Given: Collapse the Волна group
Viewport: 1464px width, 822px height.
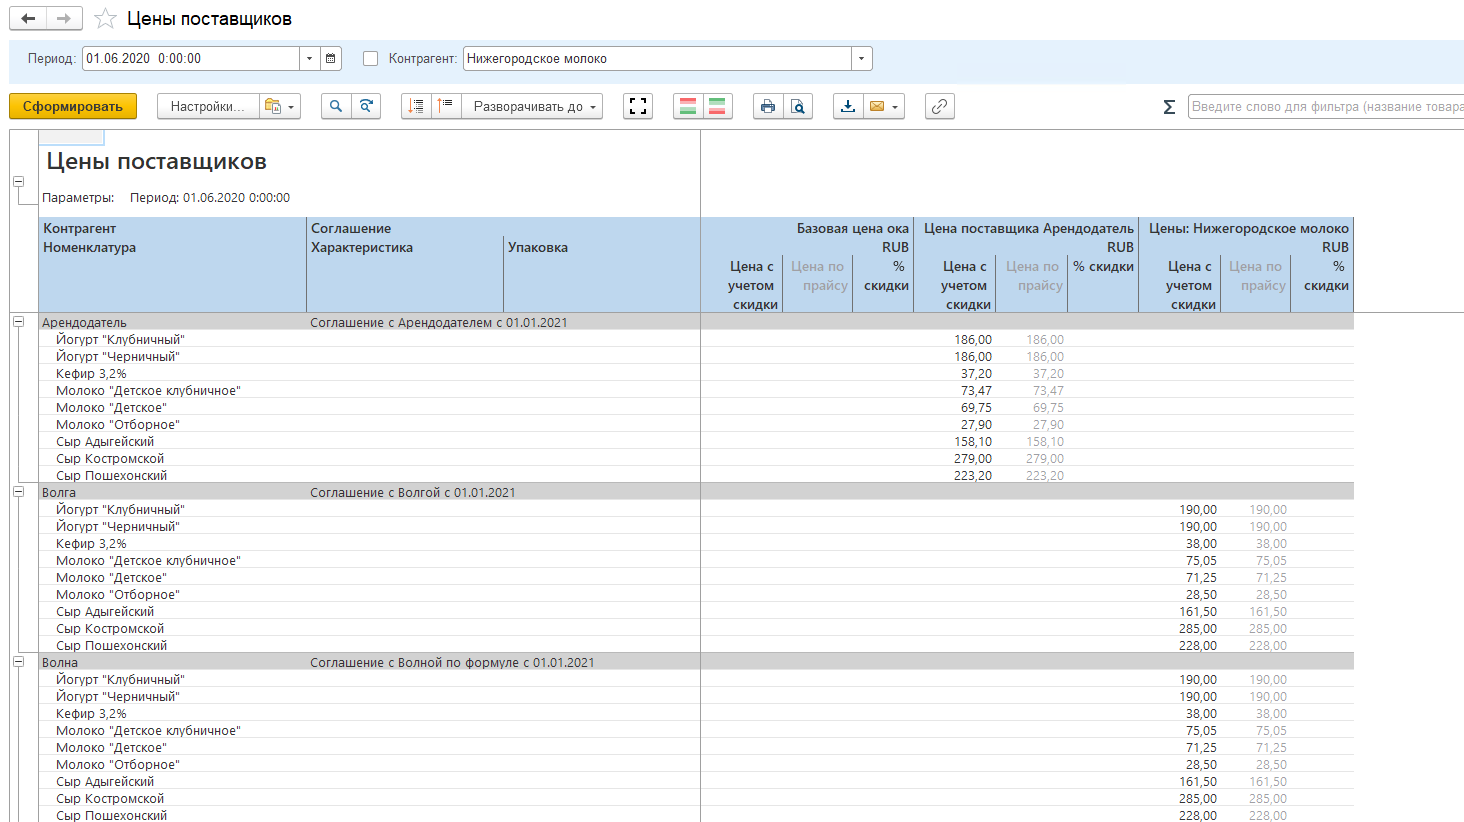Looking at the screenshot, I should pyautogui.click(x=18, y=662).
